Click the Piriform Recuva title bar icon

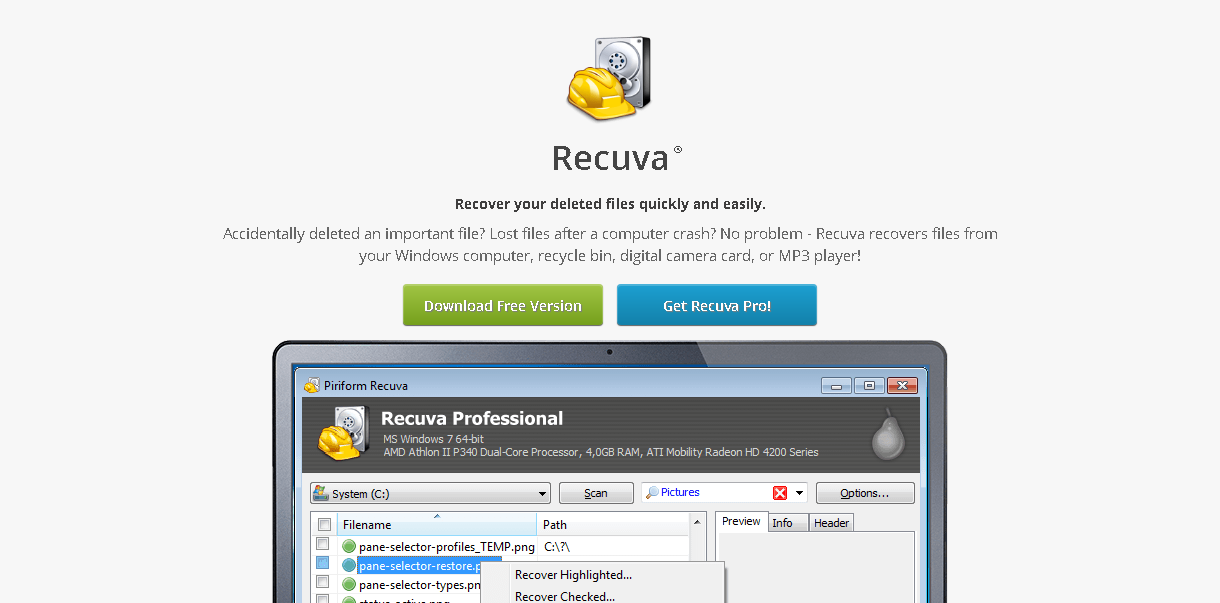tap(311, 385)
